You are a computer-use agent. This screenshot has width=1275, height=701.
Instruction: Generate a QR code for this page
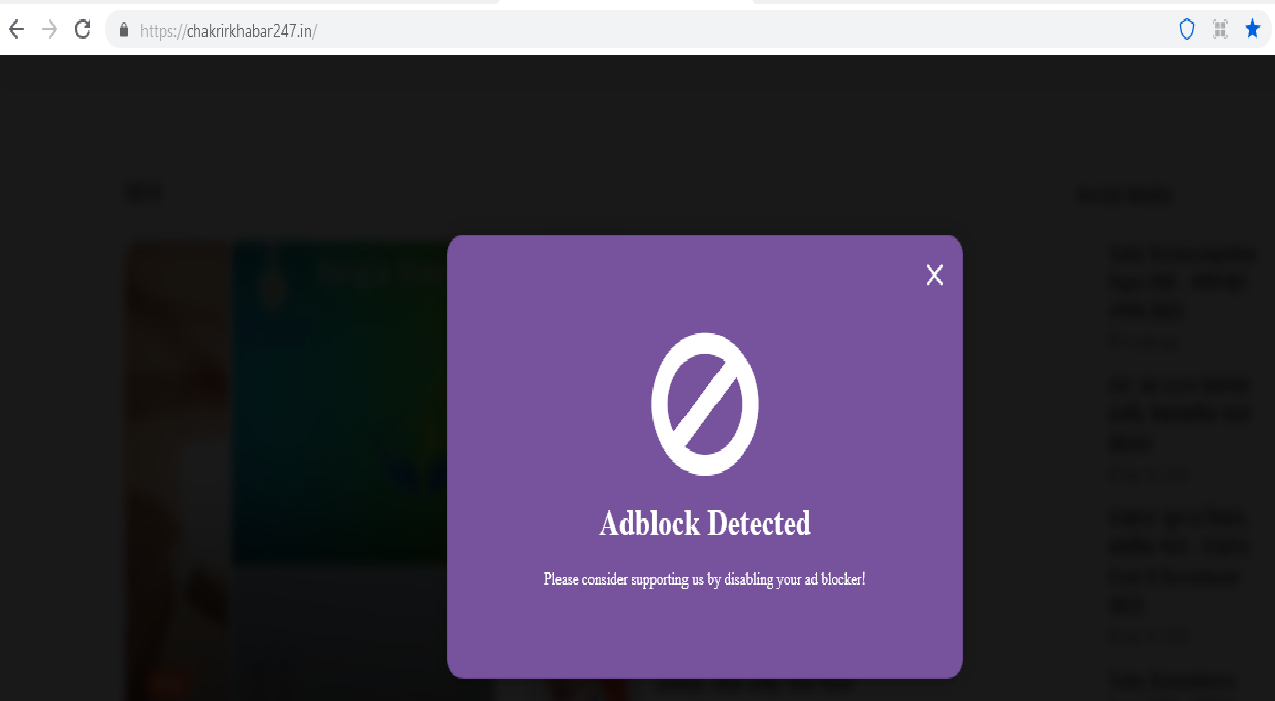1220,29
